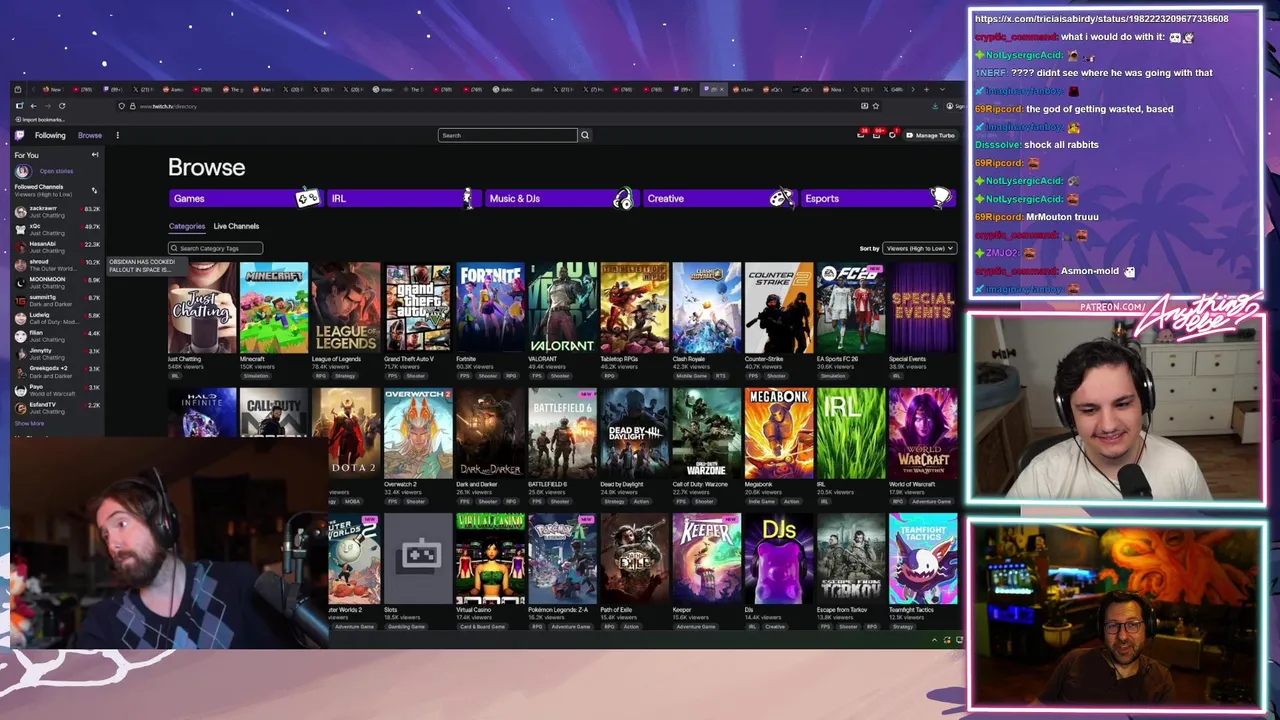Open the World of Warcraft thumbnail
Screen dimensions: 1280x720
click(922, 433)
